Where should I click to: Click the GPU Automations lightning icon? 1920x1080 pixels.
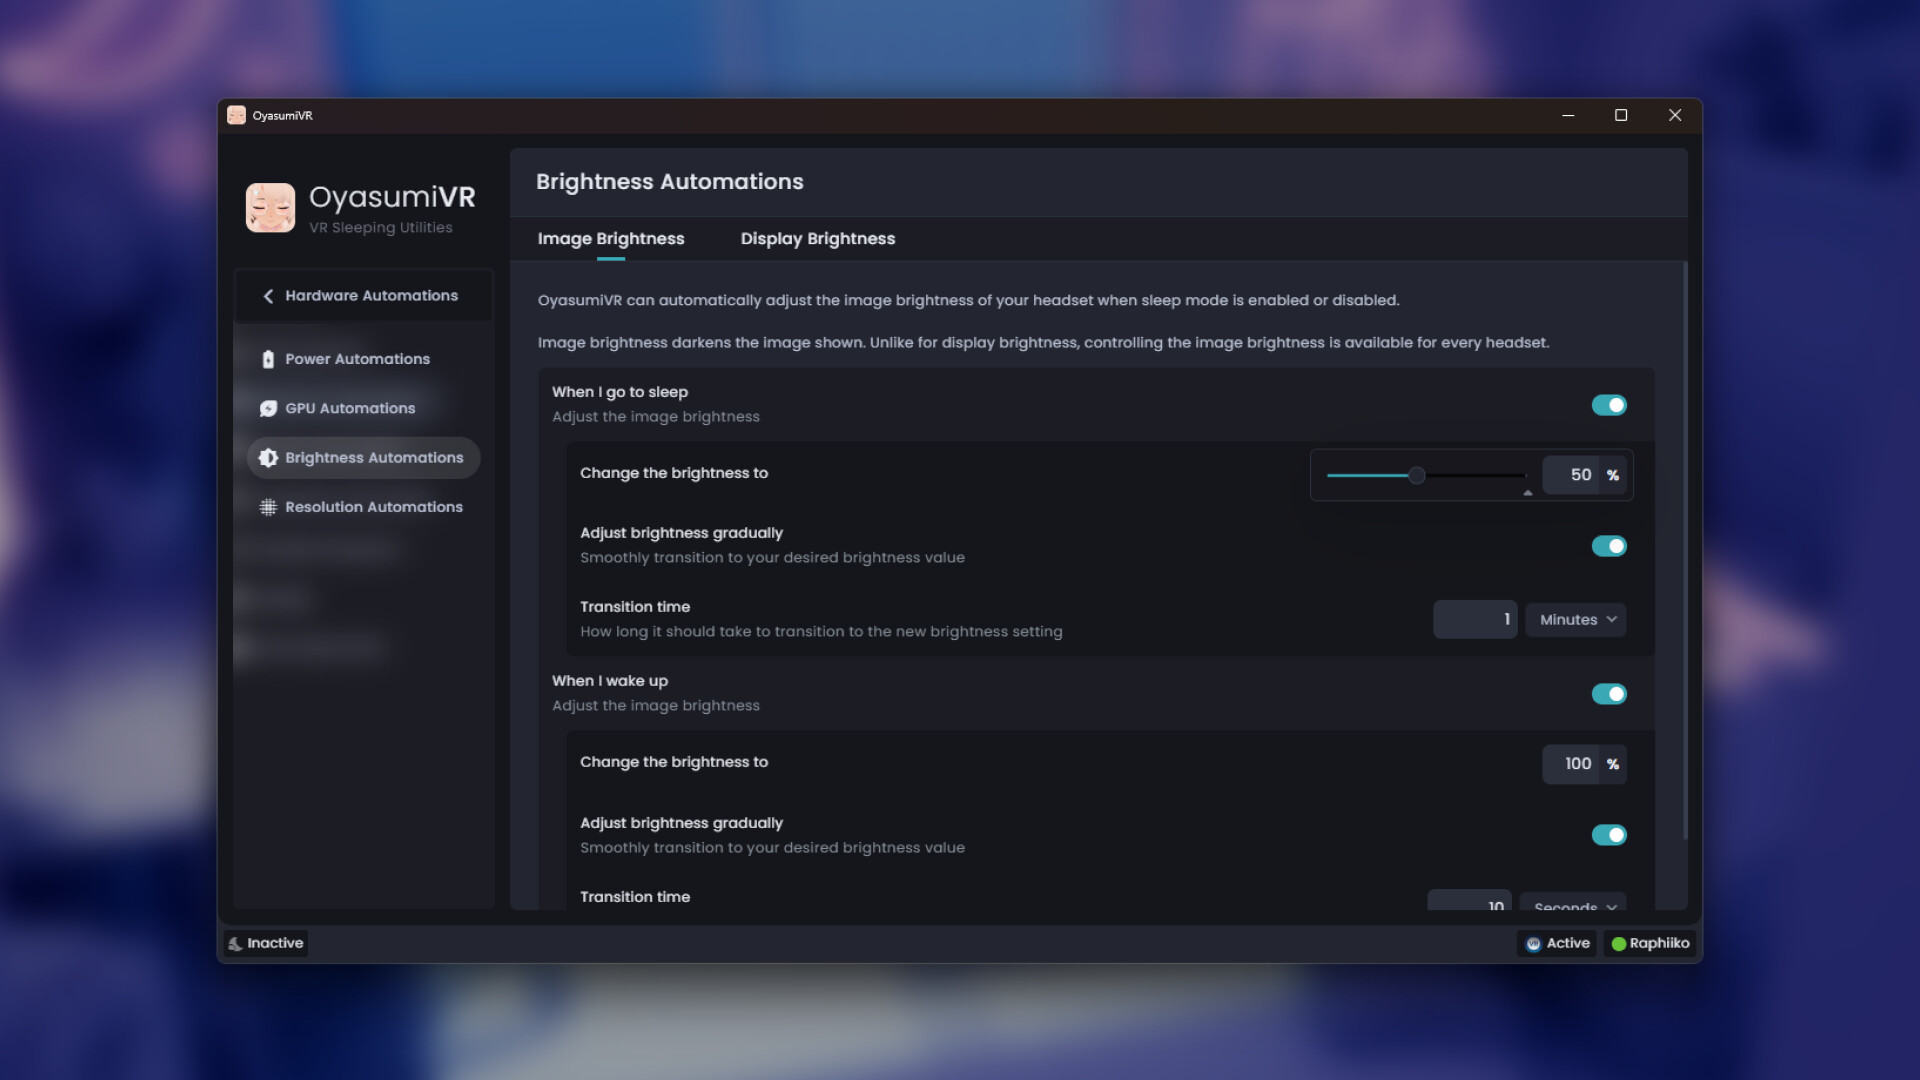[x=266, y=408]
